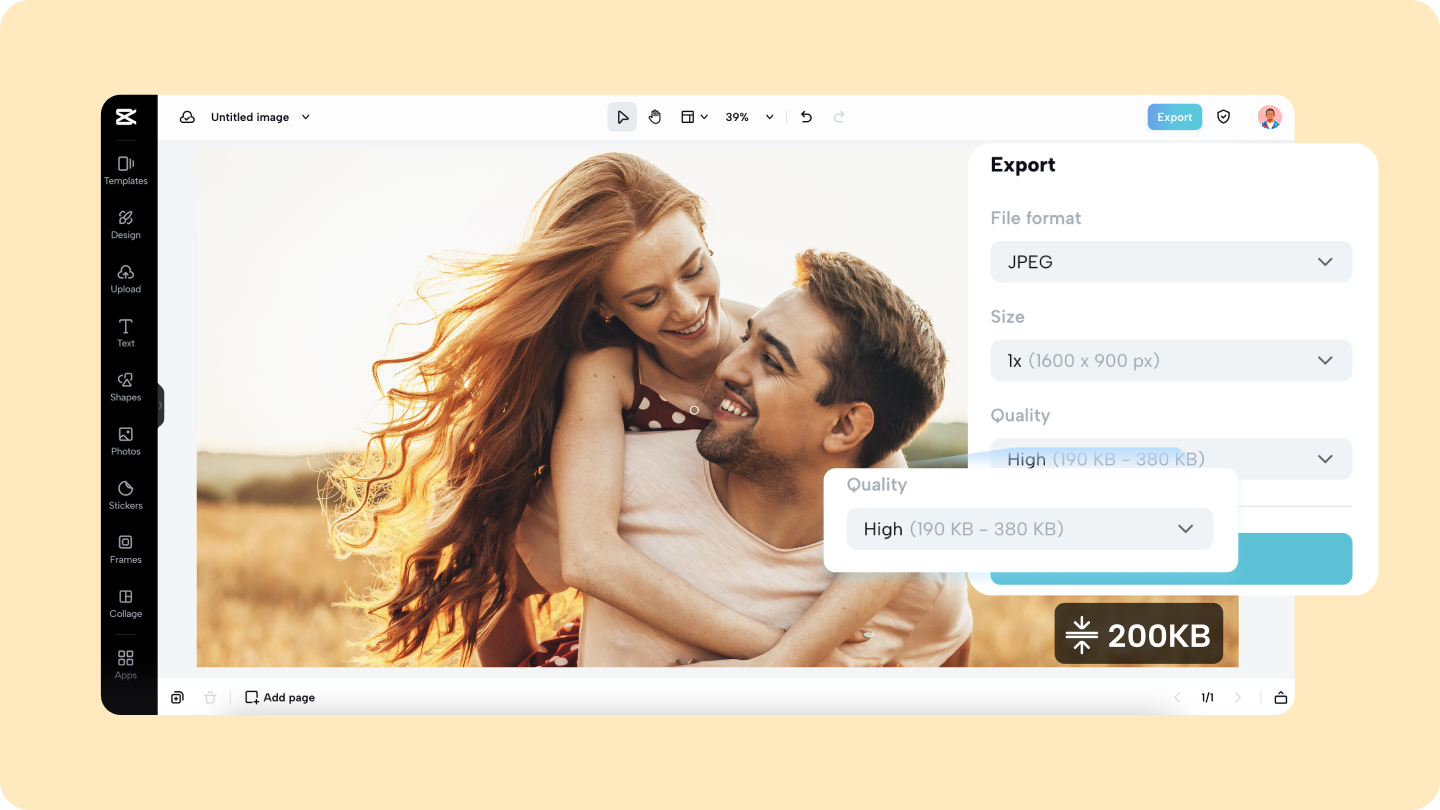Click the 1/1 page indicator
Viewport: 1440px width, 810px height.
(x=1207, y=697)
